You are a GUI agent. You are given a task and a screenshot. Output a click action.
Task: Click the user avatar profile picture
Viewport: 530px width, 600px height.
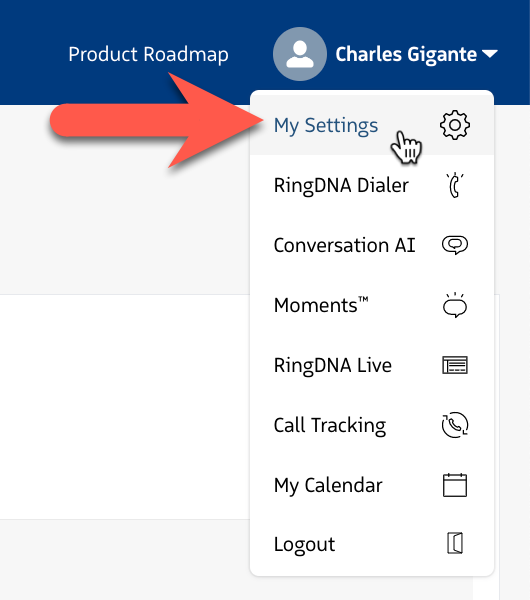click(x=300, y=54)
